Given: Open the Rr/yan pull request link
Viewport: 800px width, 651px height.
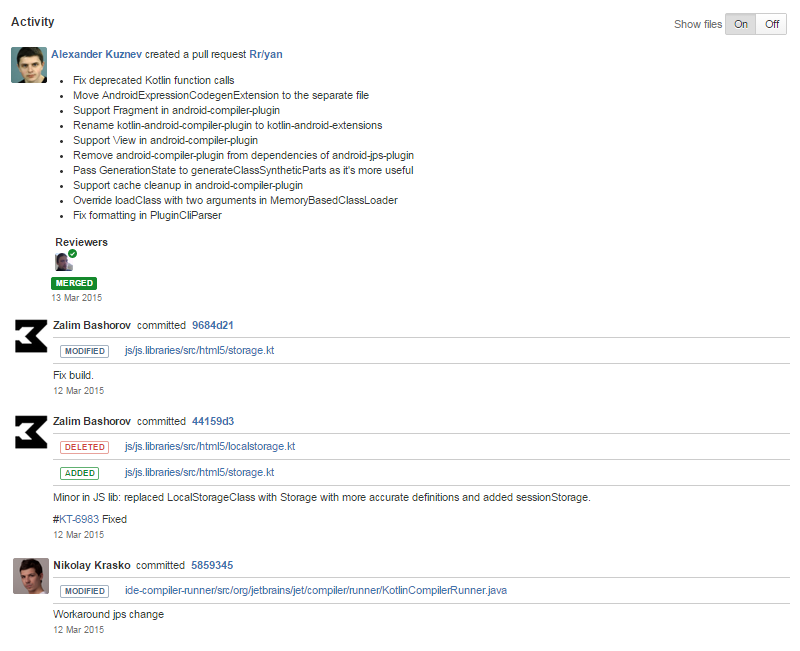Looking at the screenshot, I should click(x=266, y=54).
